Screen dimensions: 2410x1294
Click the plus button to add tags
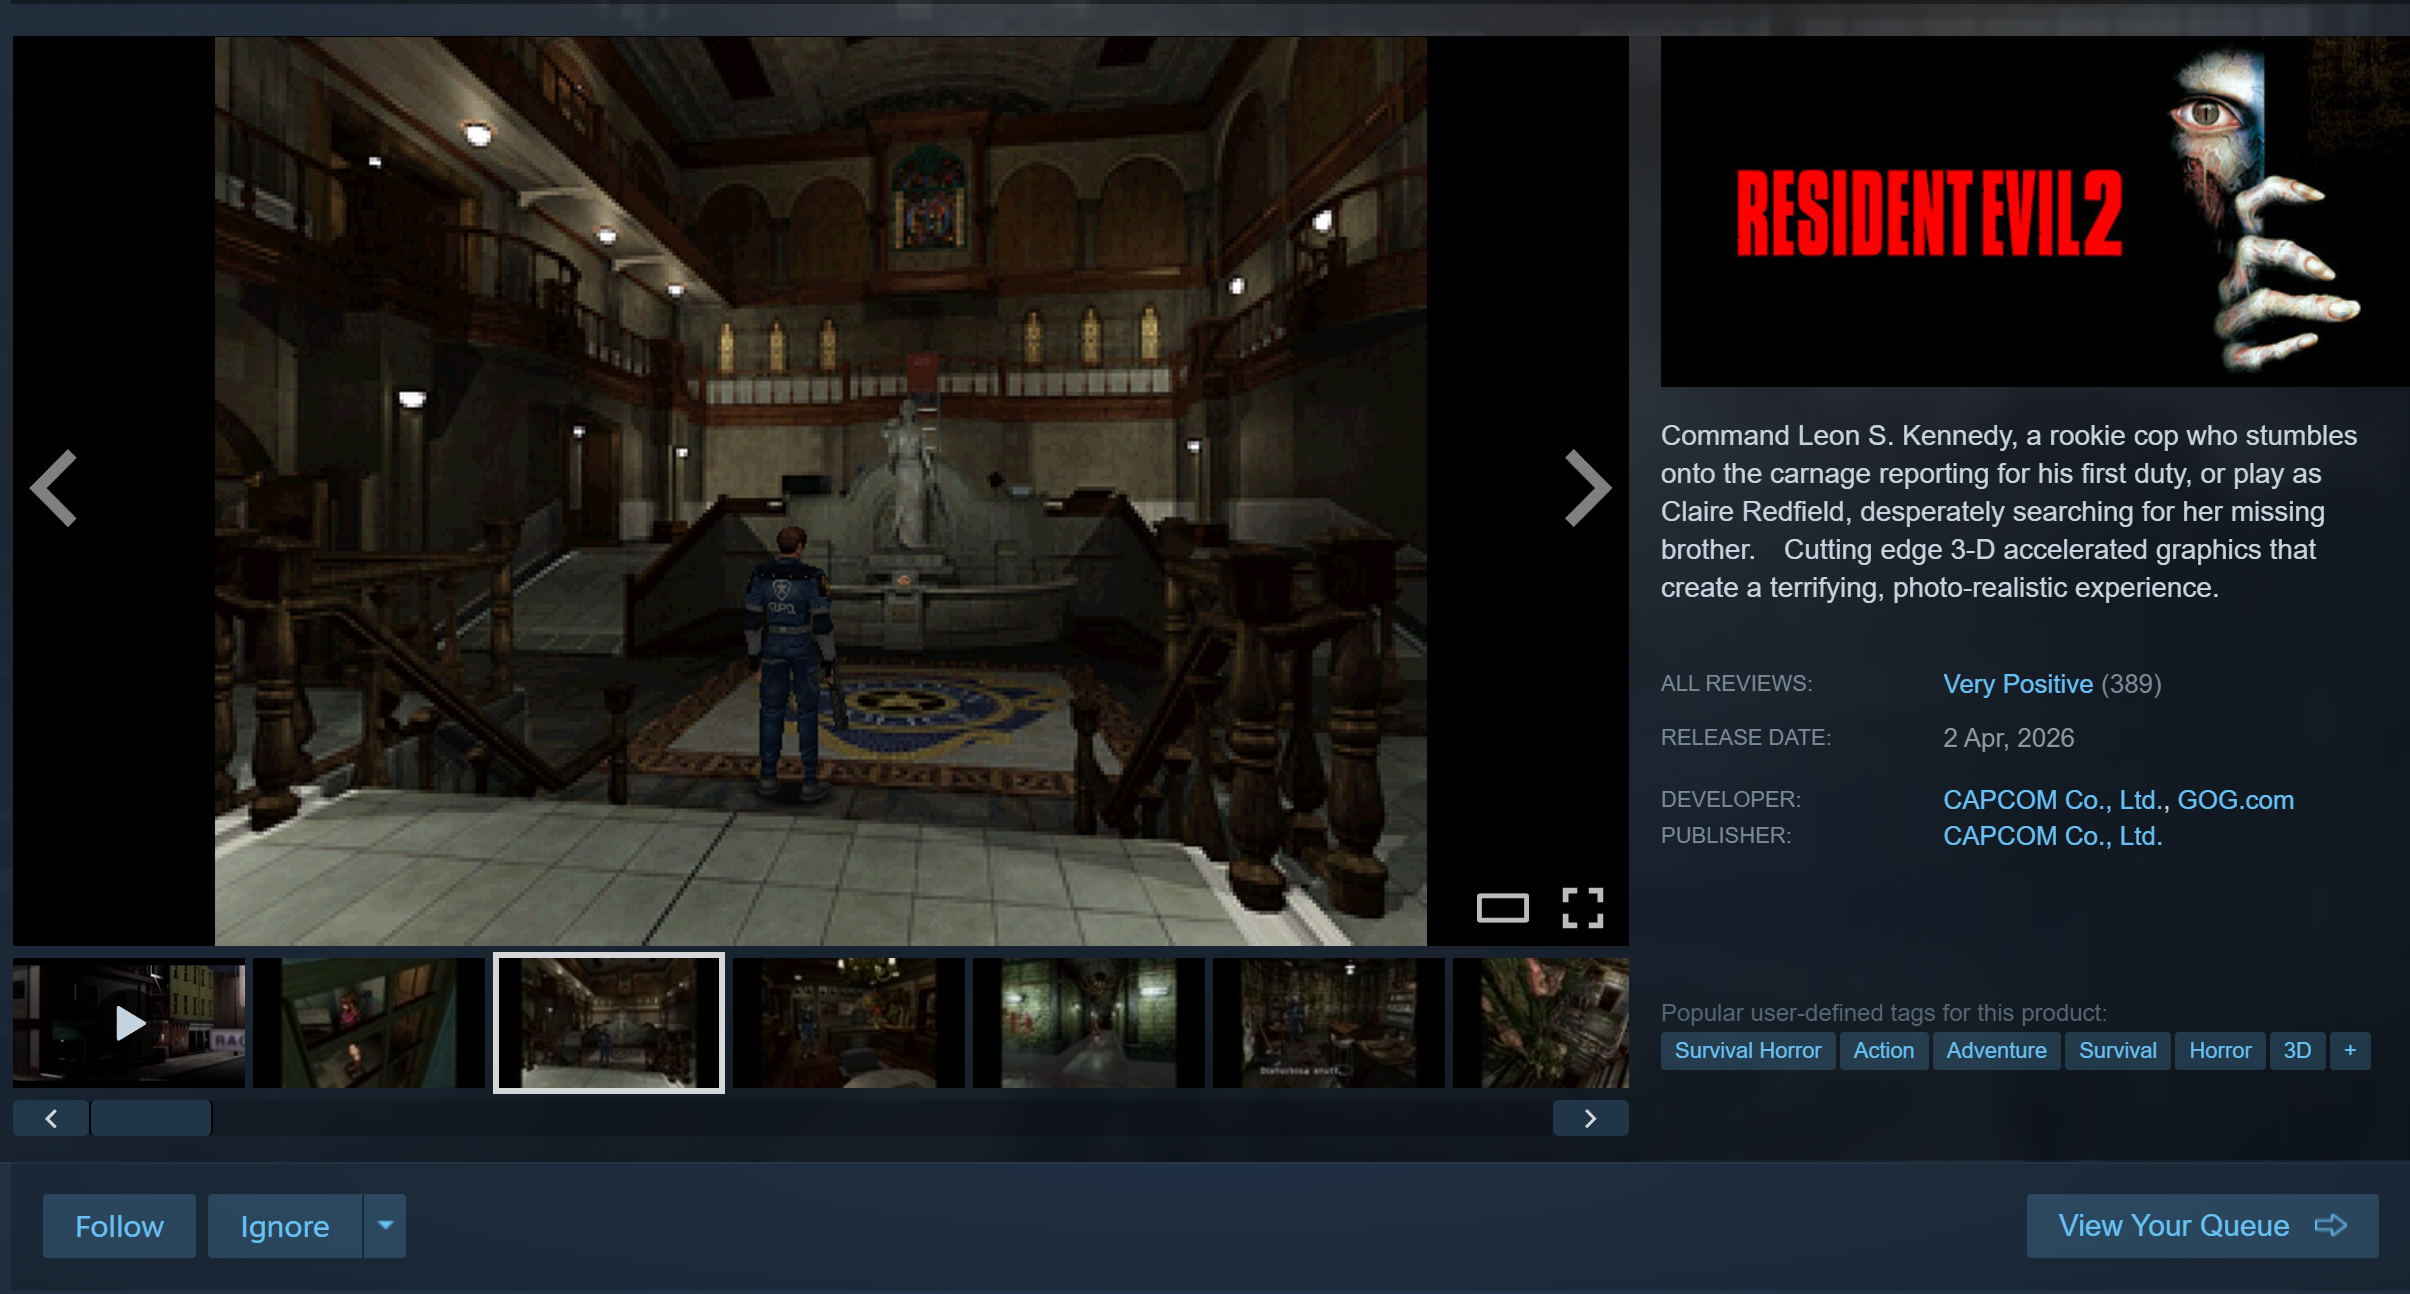(2349, 1050)
